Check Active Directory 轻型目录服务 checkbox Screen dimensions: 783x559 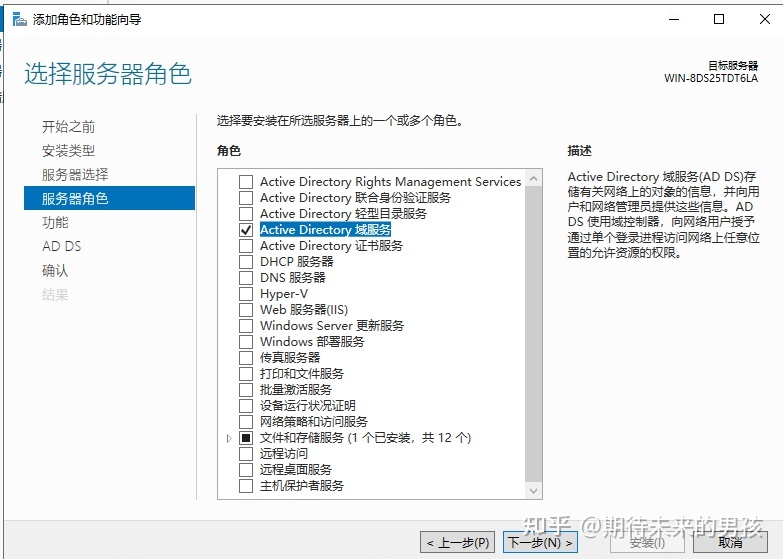pyautogui.click(x=246, y=214)
